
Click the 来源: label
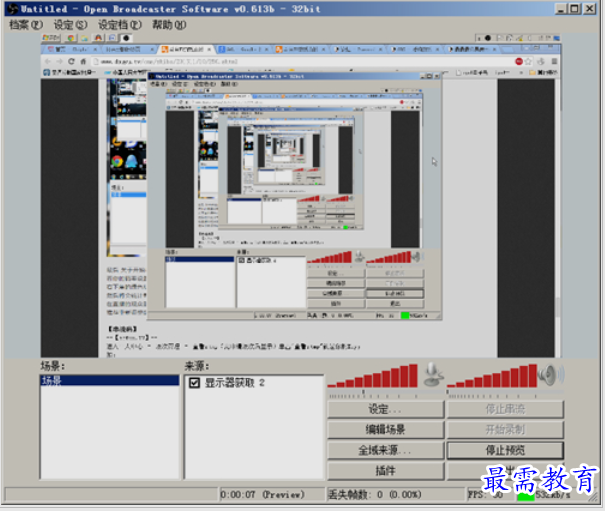pos(197,366)
